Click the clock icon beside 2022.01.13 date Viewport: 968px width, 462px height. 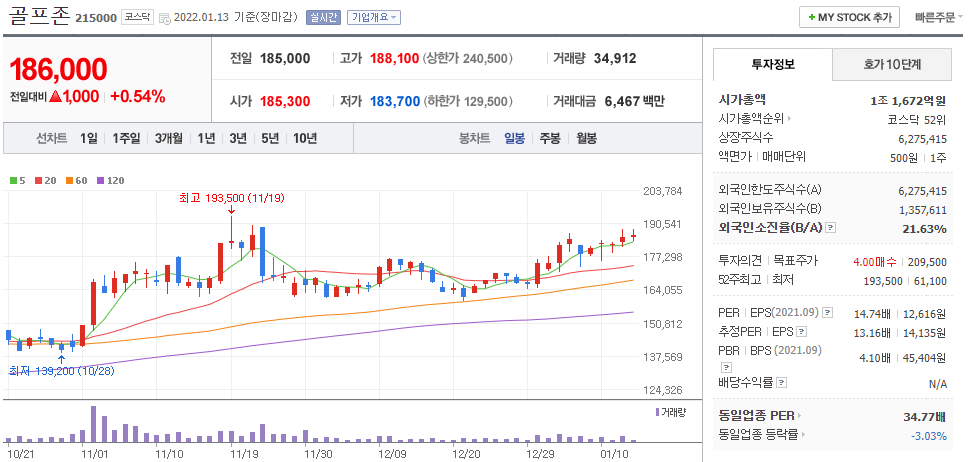pos(165,18)
